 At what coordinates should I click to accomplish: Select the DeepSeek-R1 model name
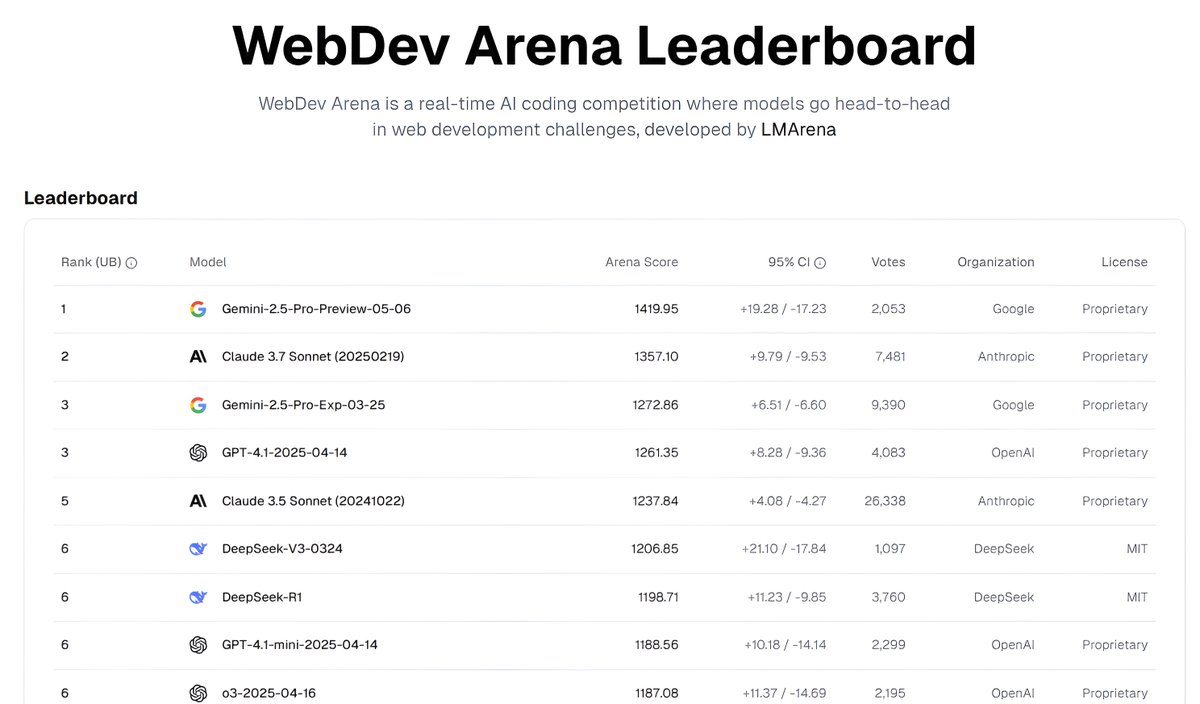point(262,597)
